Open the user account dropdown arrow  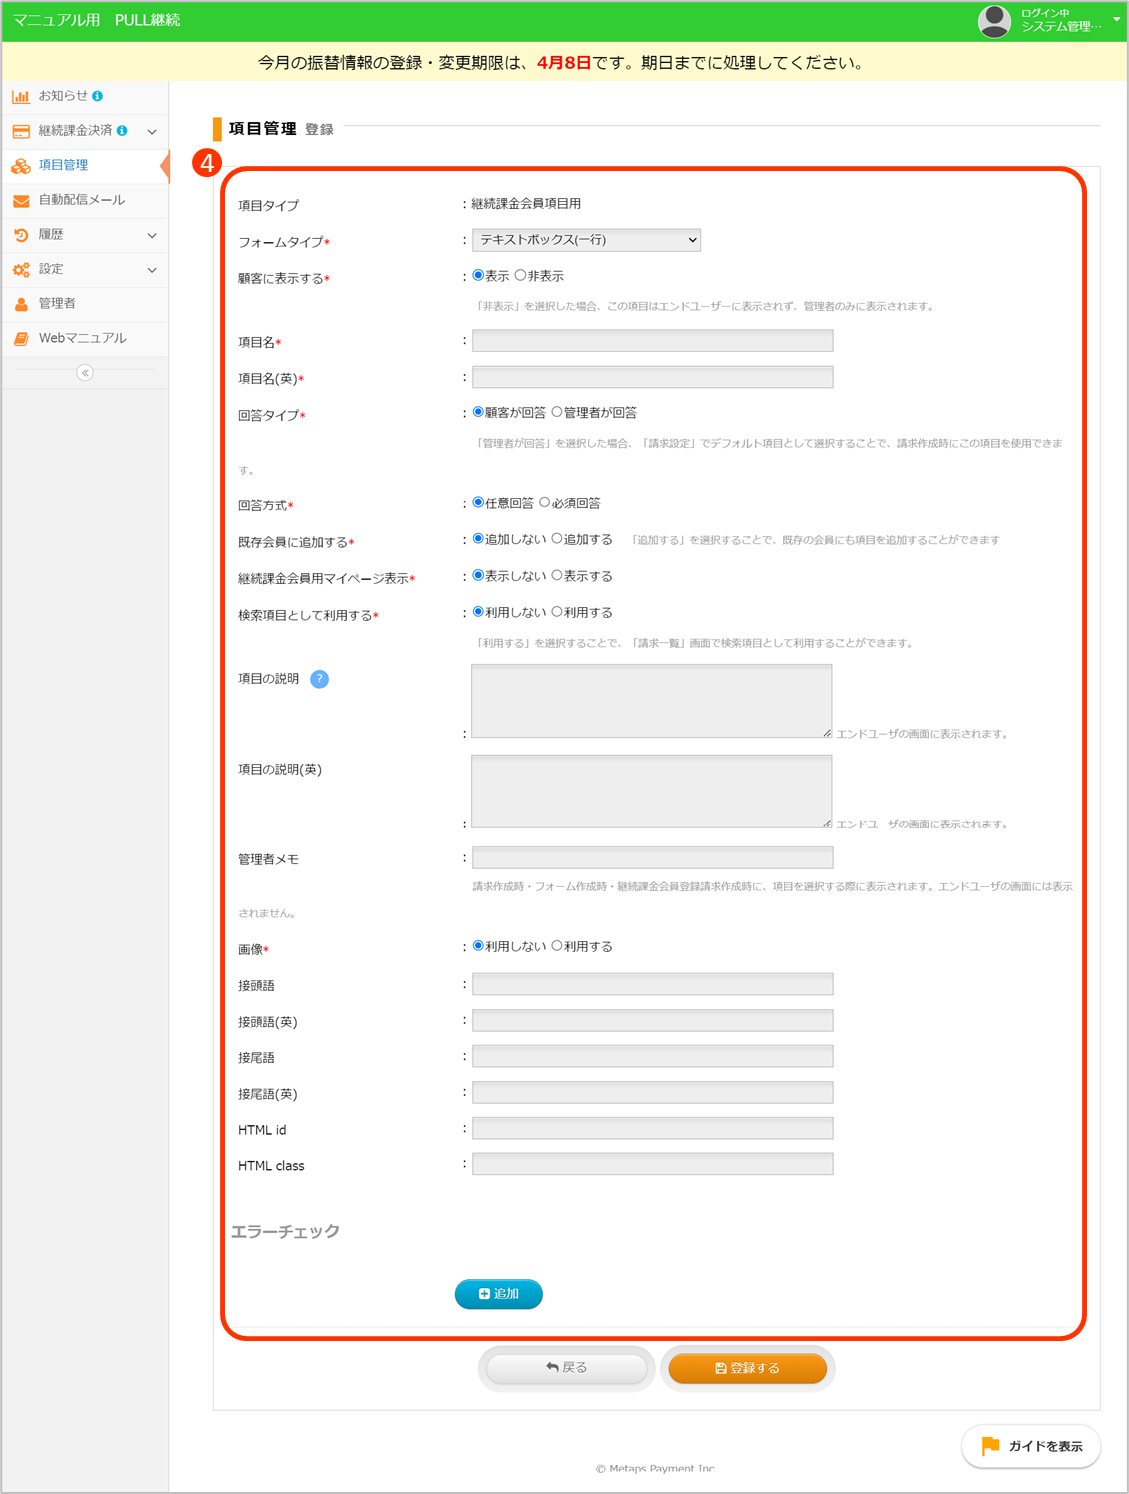pyautogui.click(x=1116, y=19)
